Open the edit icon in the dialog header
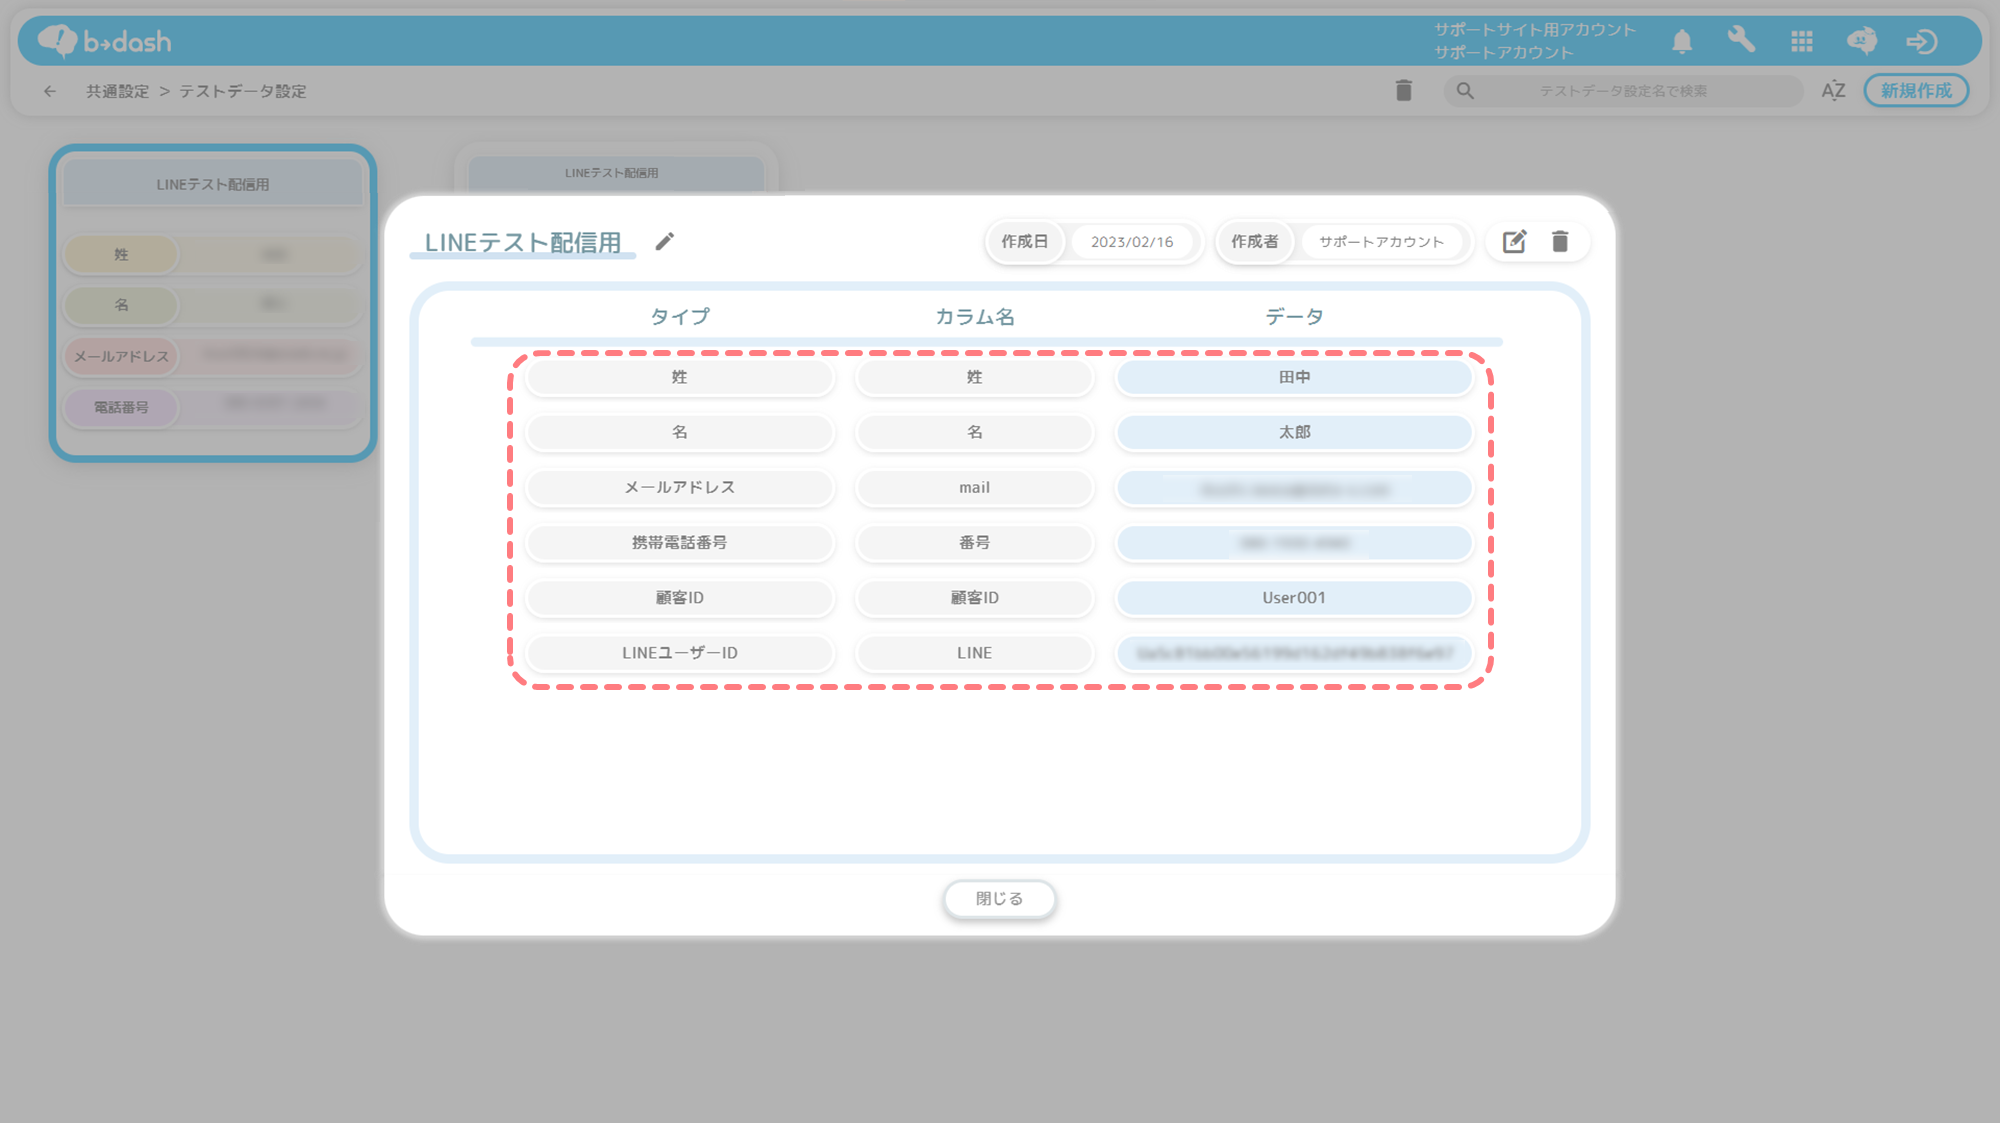Image resolution: width=2000 pixels, height=1125 pixels. pos(1514,242)
